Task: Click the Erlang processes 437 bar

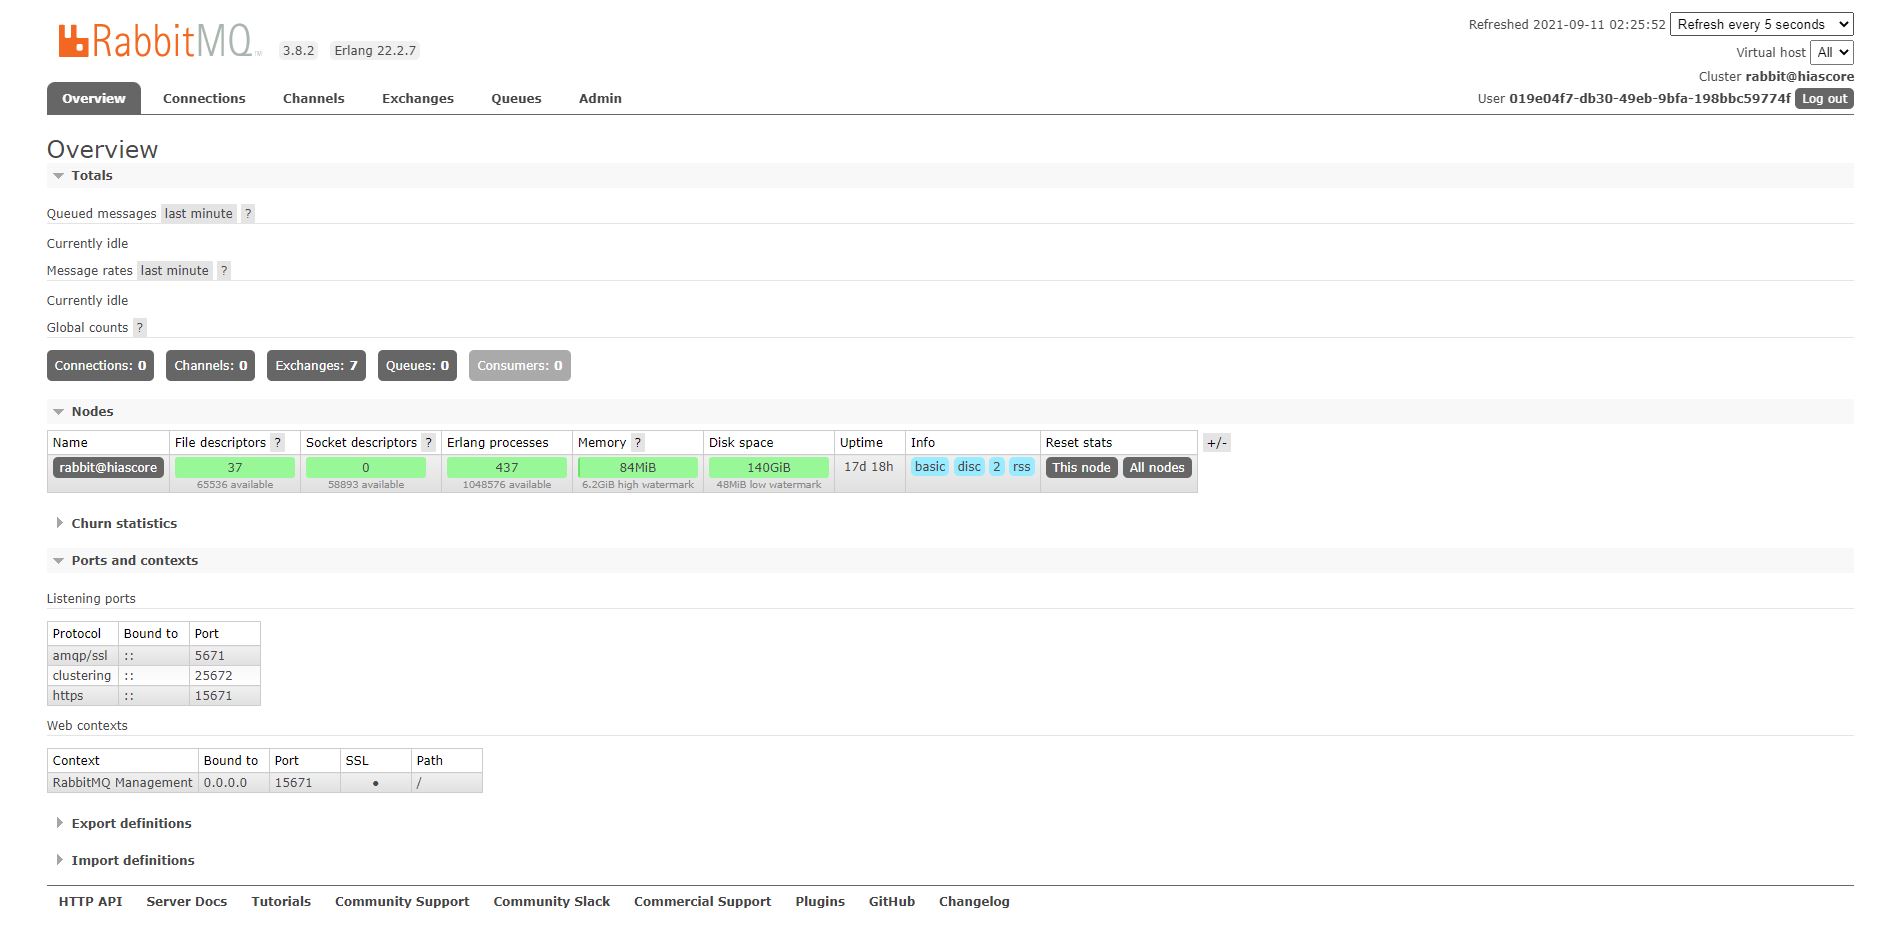Action: pyautogui.click(x=507, y=467)
